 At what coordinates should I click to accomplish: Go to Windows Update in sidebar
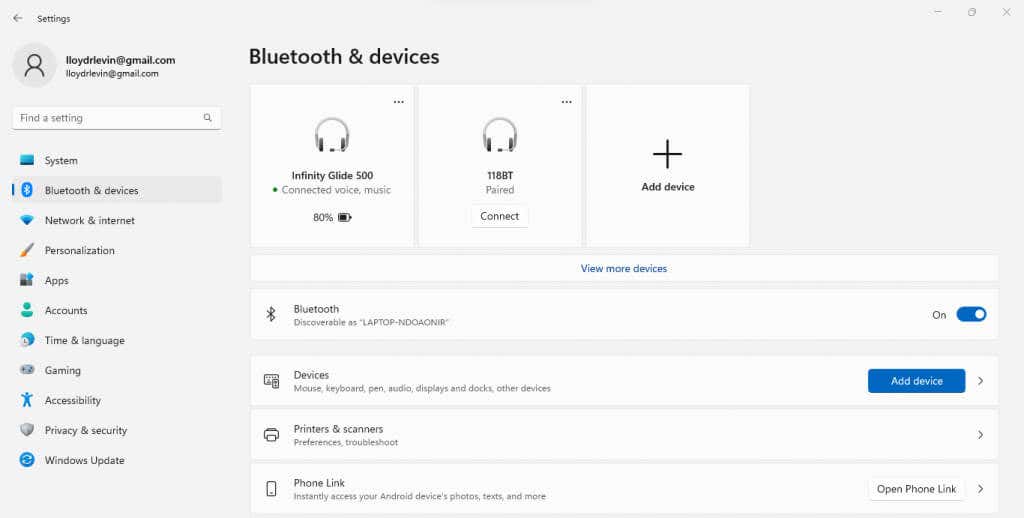[x=117, y=461]
